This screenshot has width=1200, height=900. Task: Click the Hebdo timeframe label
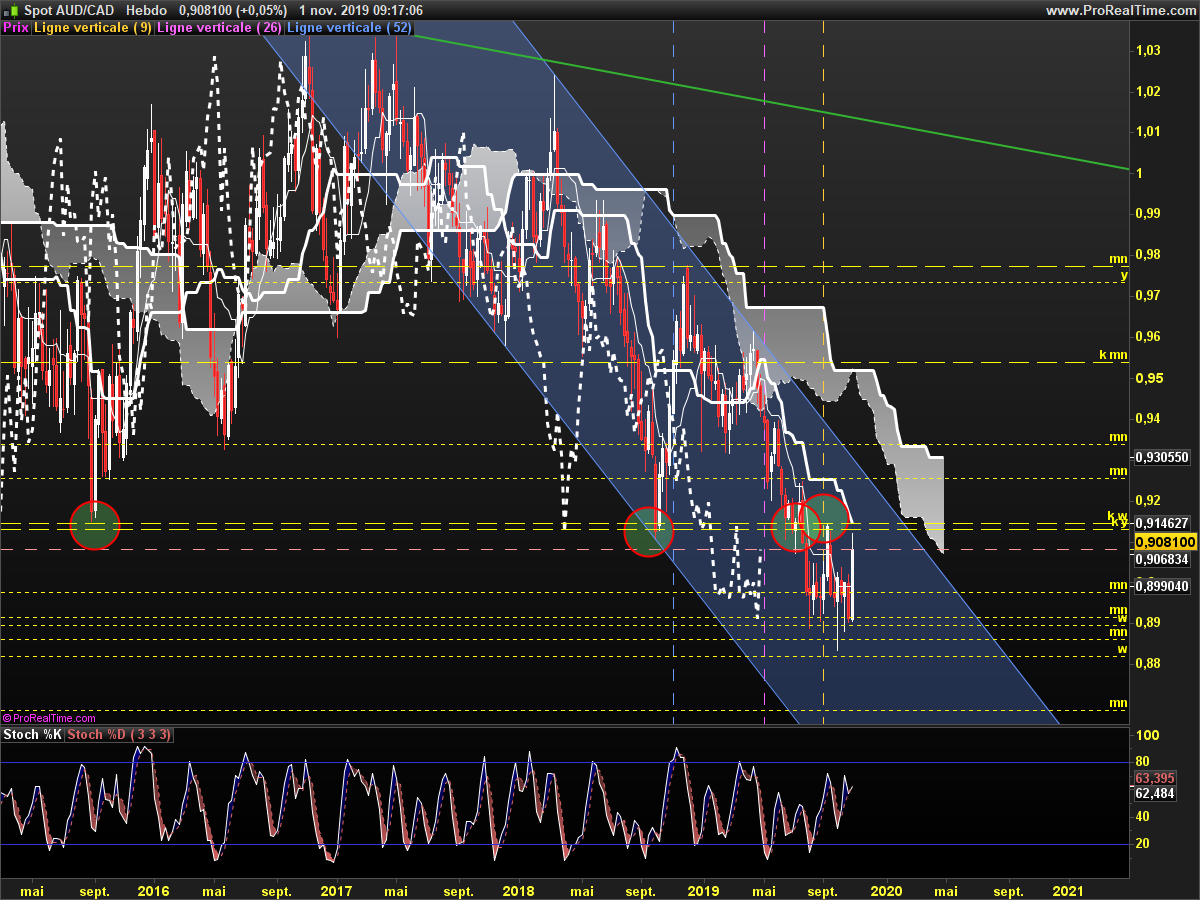[x=146, y=10]
